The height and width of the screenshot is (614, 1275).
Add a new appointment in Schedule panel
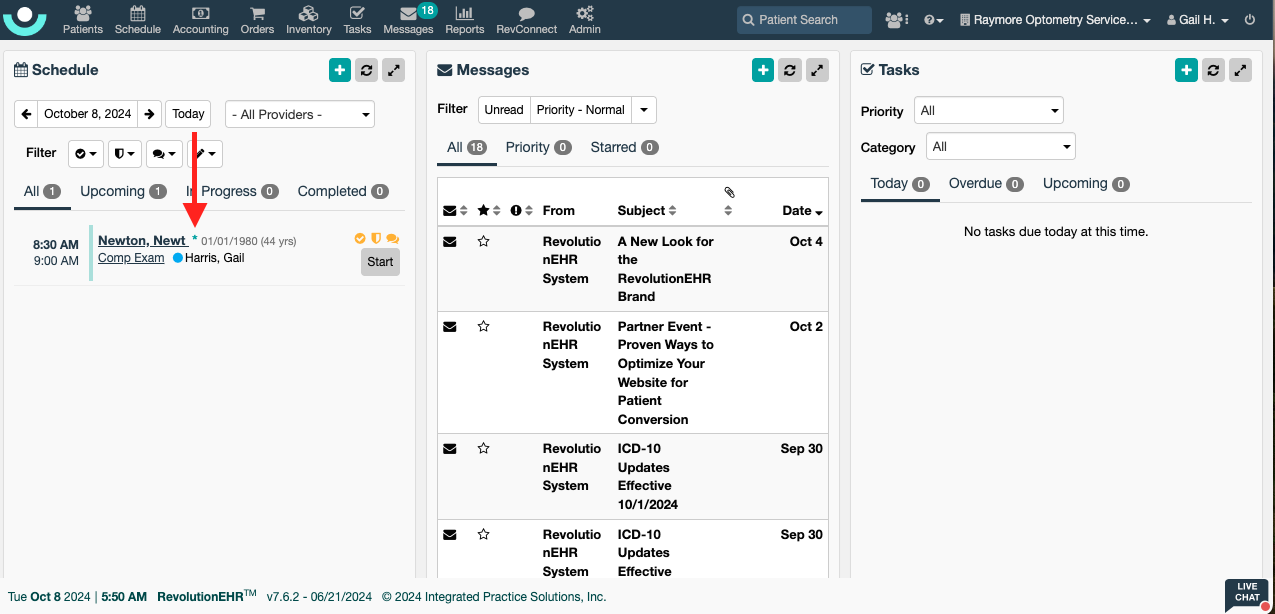click(x=340, y=70)
